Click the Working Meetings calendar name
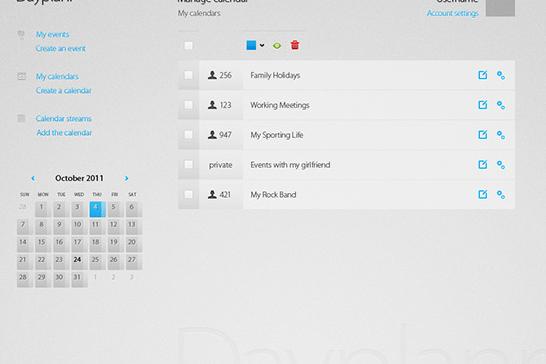The width and height of the screenshot is (546, 364). click(x=280, y=105)
